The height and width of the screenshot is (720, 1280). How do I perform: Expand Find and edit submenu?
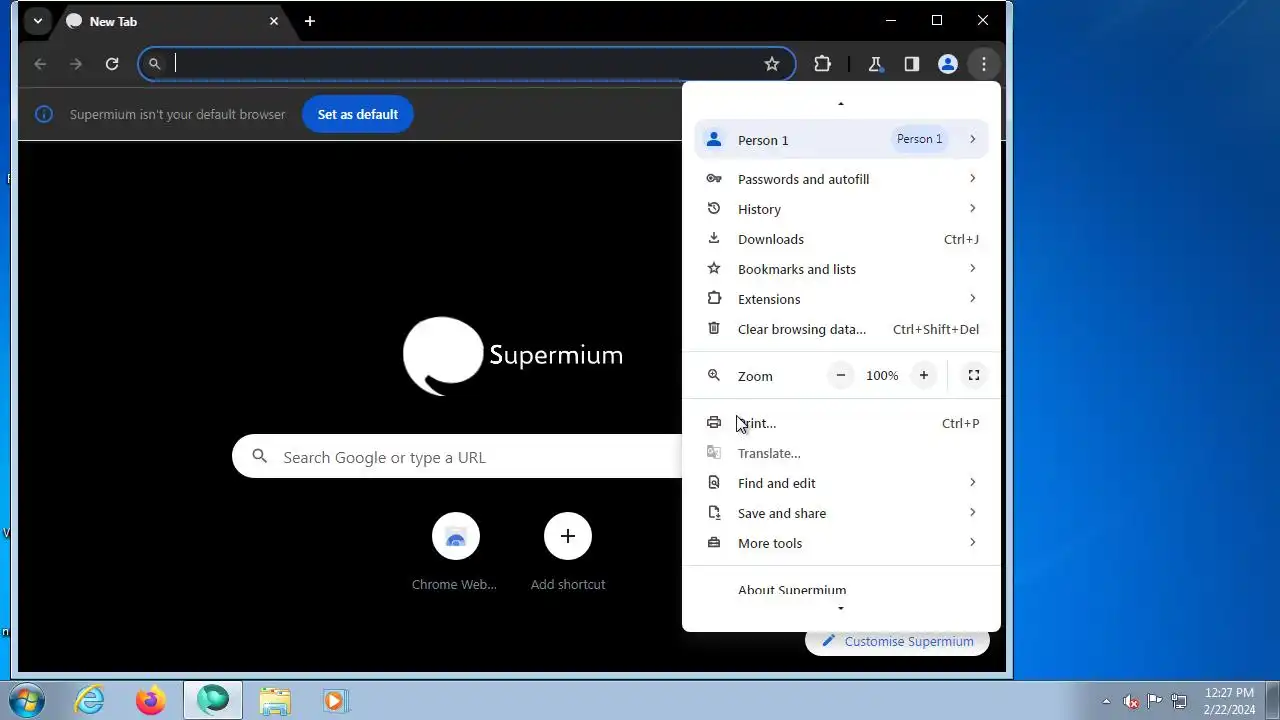(x=841, y=483)
